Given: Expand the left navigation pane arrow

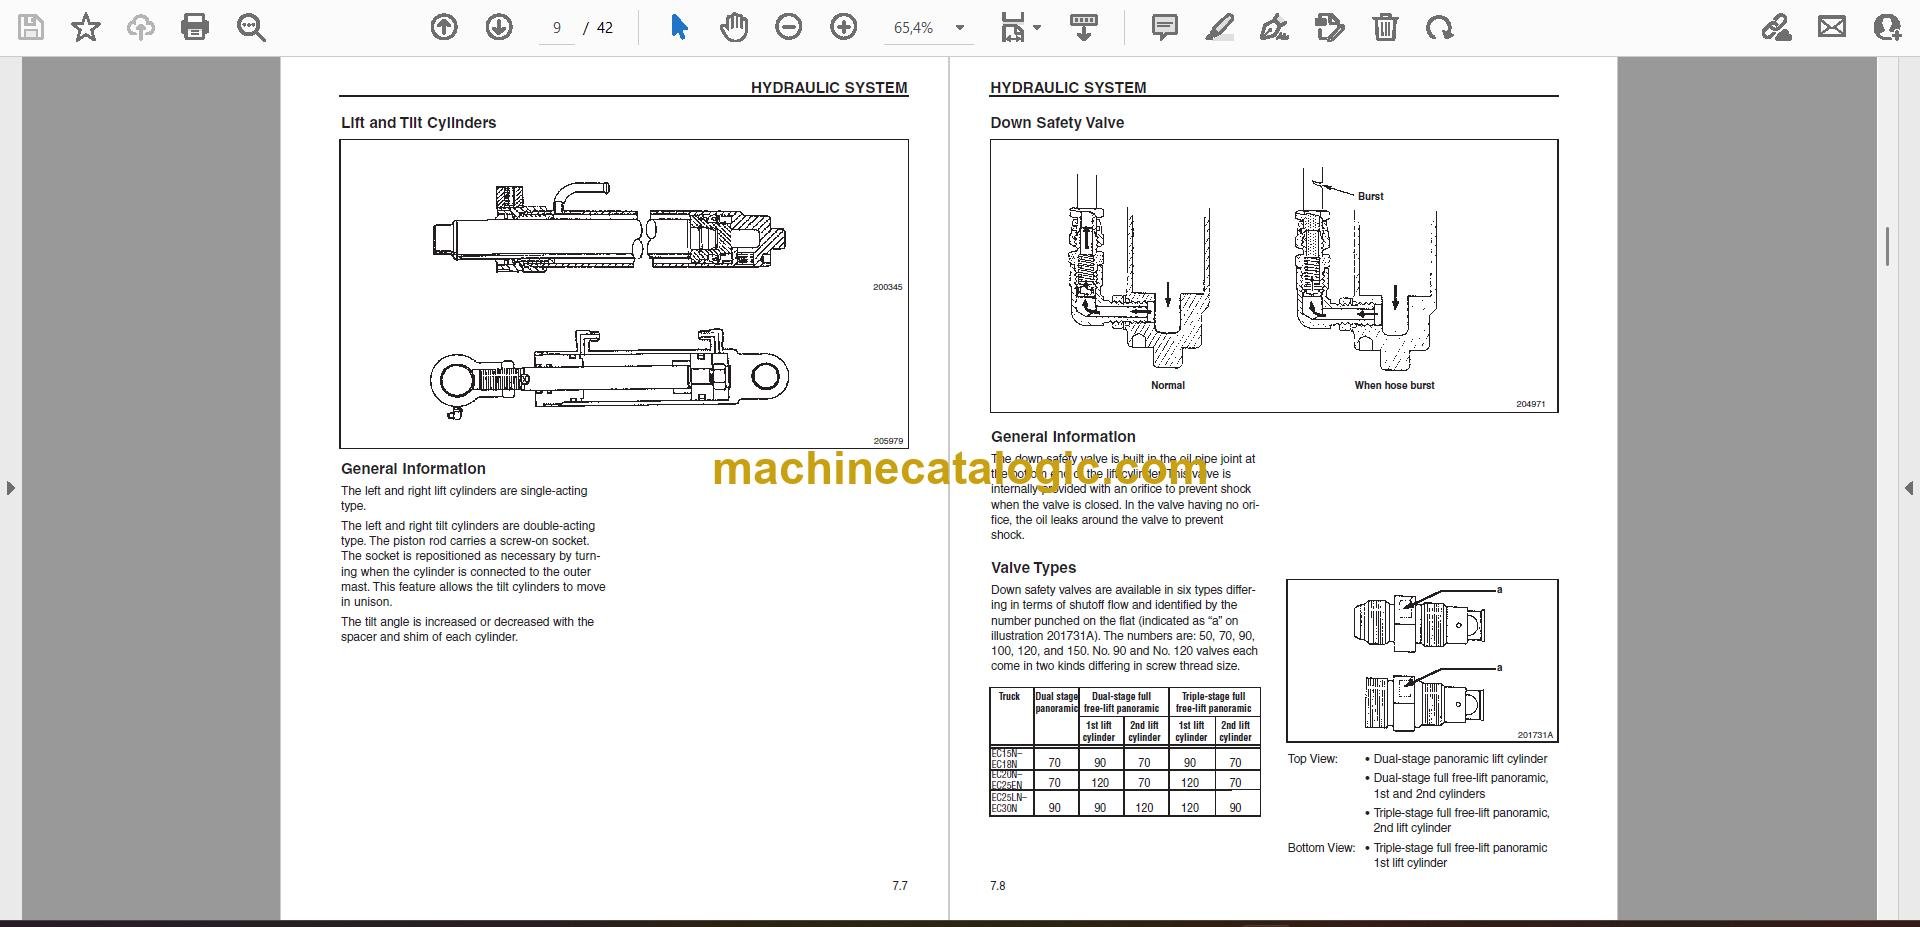Looking at the screenshot, I should tap(10, 488).
